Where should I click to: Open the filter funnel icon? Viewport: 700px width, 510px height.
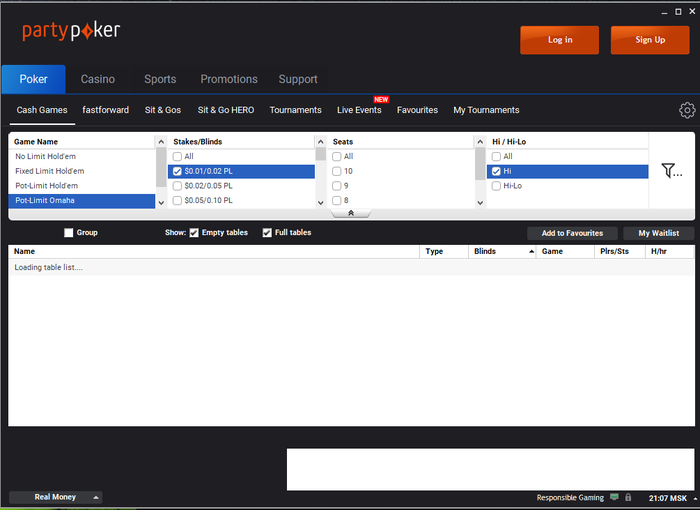671,170
